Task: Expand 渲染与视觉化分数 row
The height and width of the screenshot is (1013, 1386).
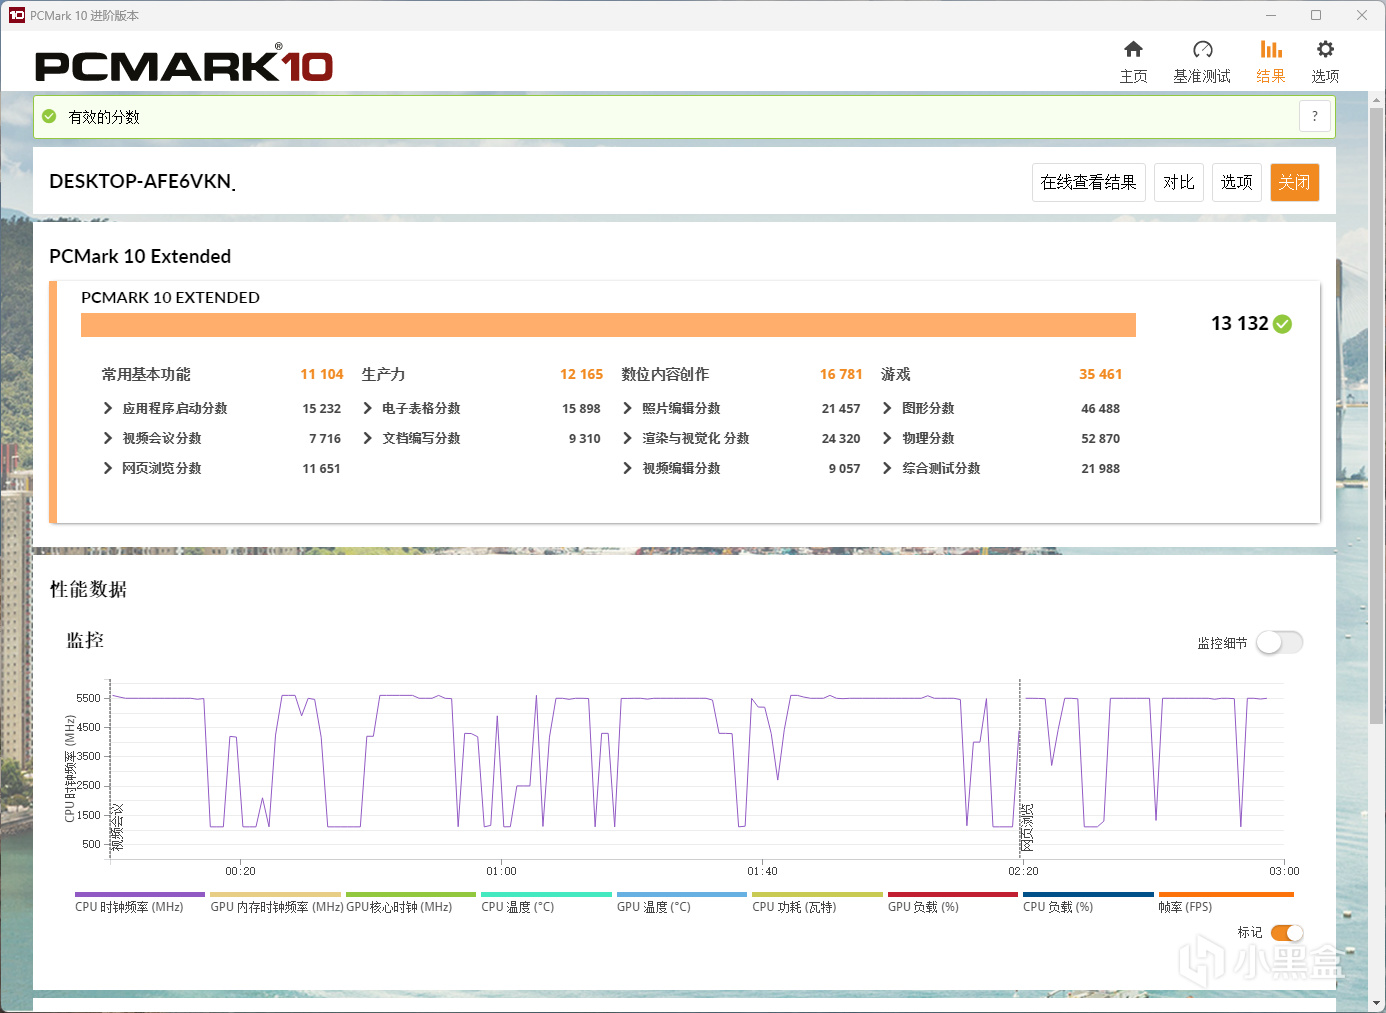Action: pos(628,438)
